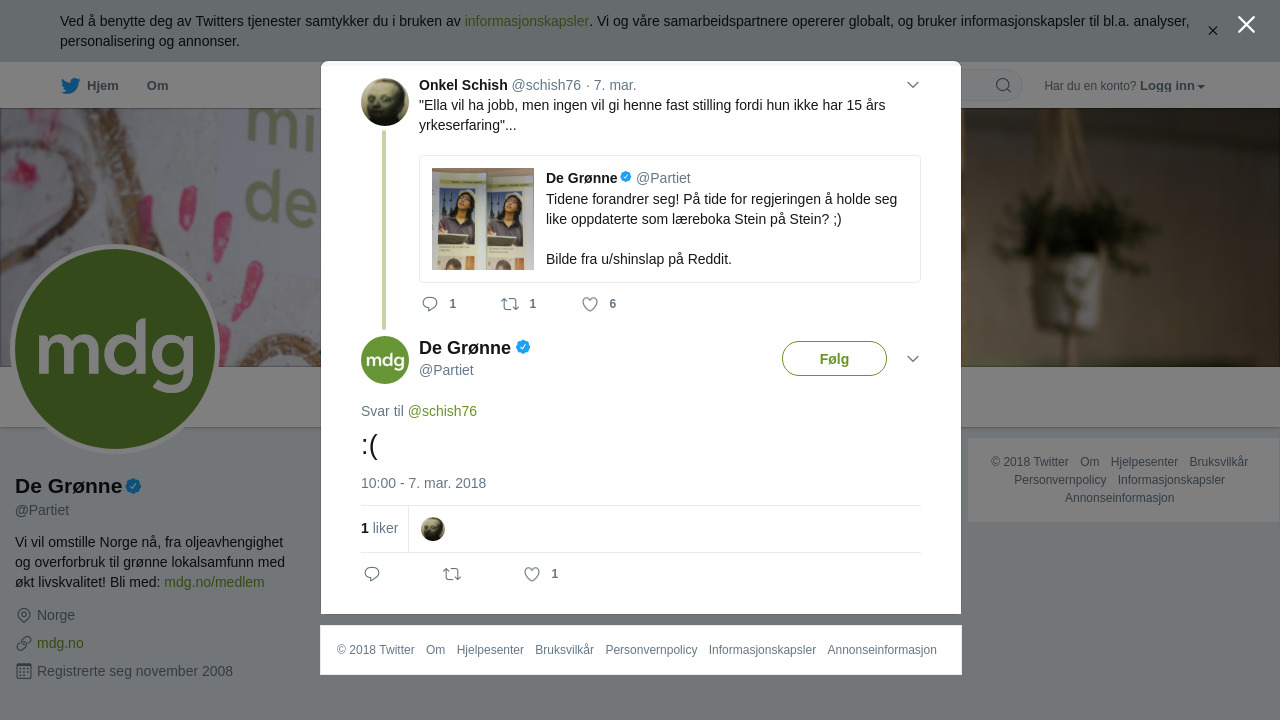Viewport: 1280px width, 720px height.
Task: Visit mdg.no/medlem link in bio
Action: (x=214, y=582)
